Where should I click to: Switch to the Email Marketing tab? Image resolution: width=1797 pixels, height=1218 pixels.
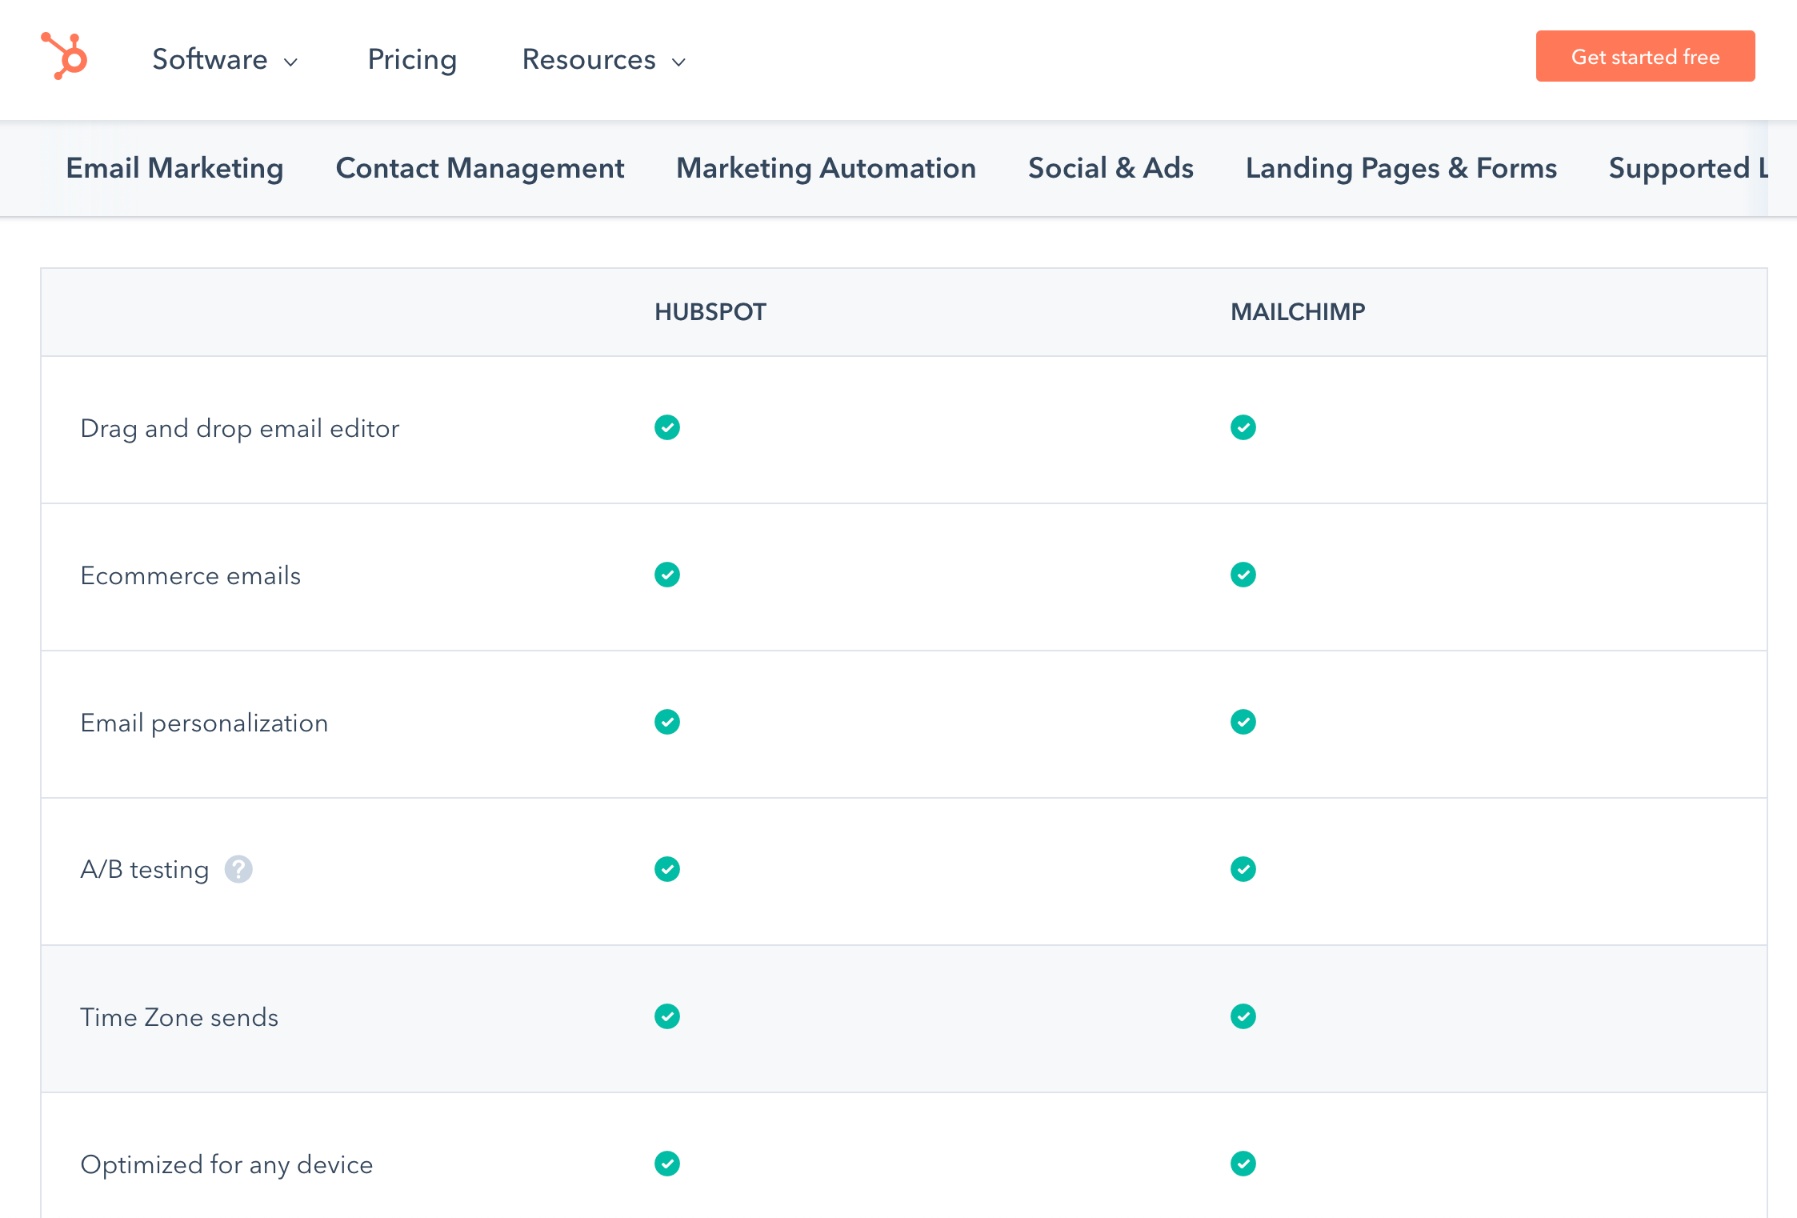tap(175, 168)
